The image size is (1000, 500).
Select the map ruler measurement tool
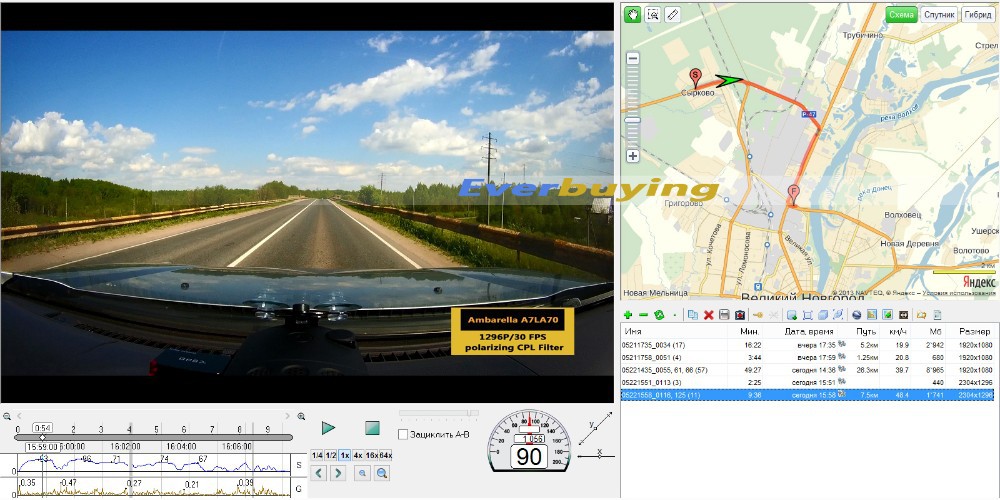672,14
